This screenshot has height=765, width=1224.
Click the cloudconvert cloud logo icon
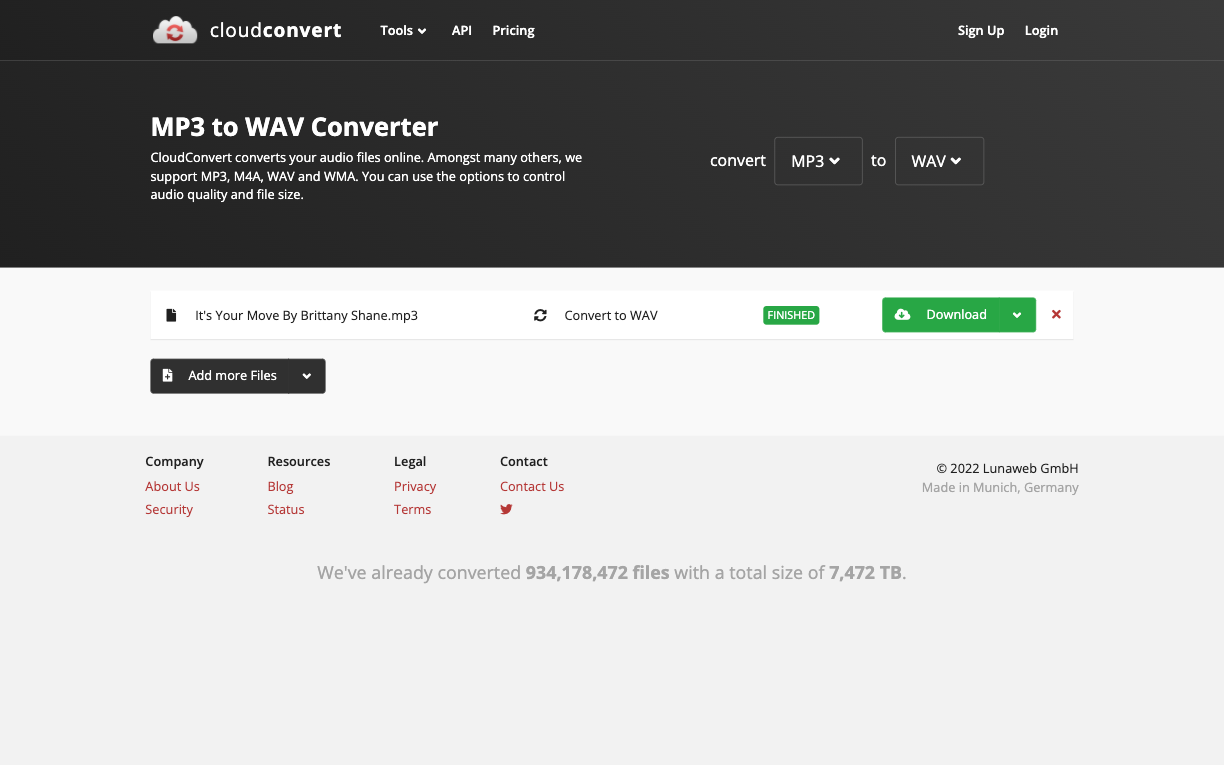[175, 30]
